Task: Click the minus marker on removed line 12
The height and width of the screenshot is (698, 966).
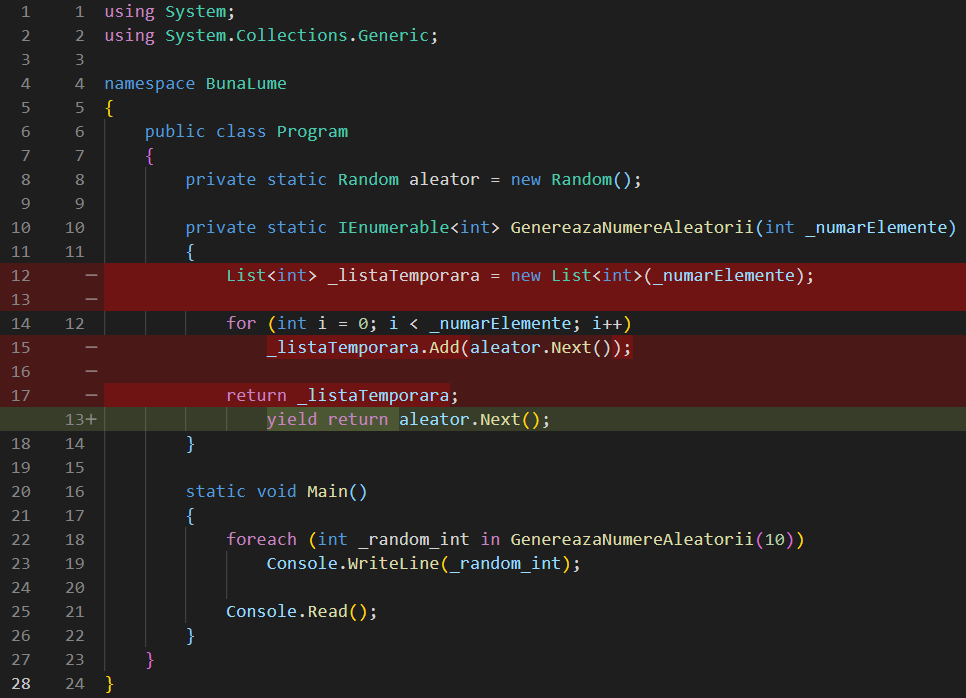Action: [91, 275]
